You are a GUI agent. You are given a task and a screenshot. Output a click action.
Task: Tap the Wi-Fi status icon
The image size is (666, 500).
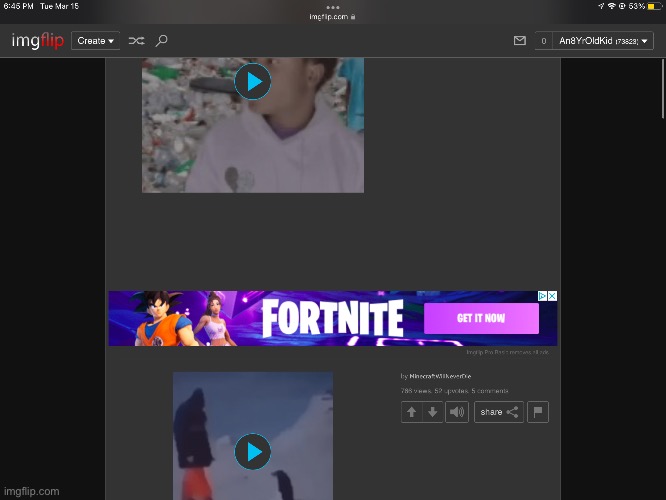pos(612,6)
